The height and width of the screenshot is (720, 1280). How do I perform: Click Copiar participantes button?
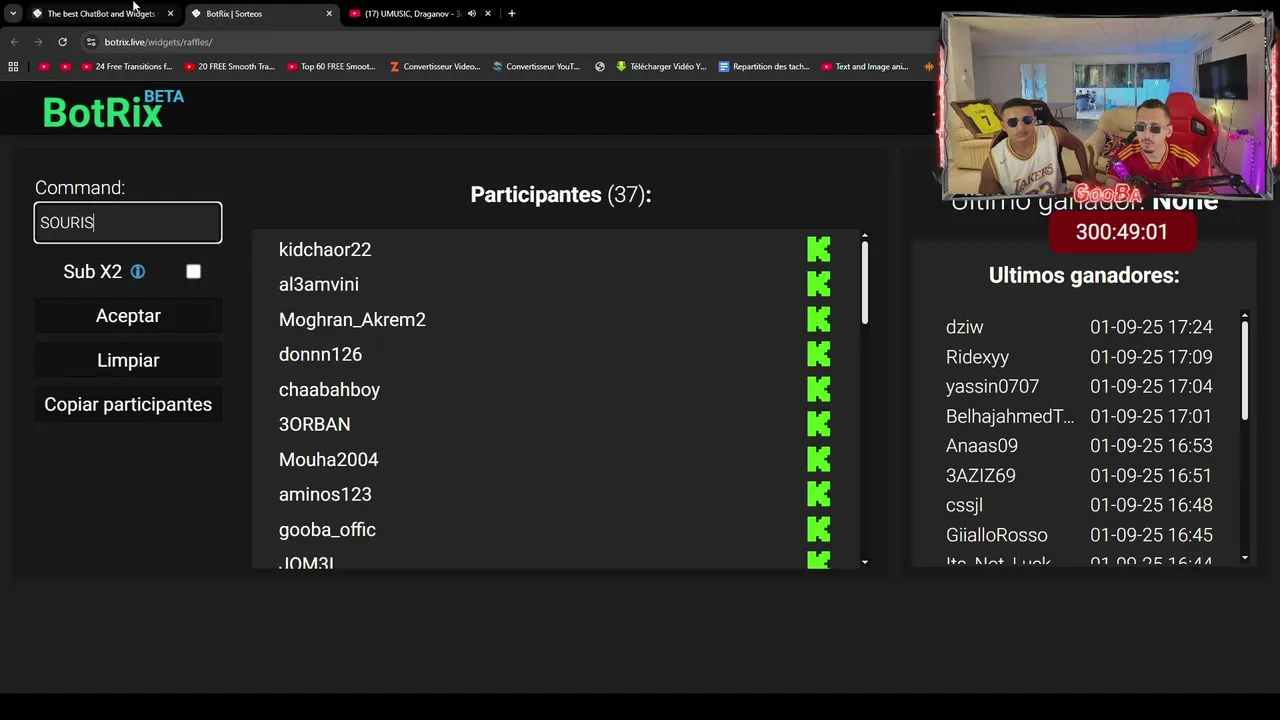128,405
